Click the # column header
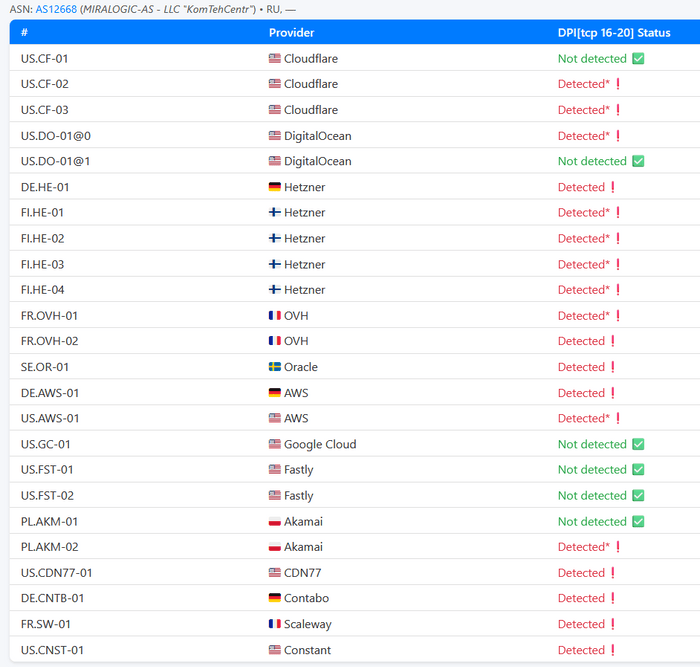700x667 pixels. coord(24,33)
